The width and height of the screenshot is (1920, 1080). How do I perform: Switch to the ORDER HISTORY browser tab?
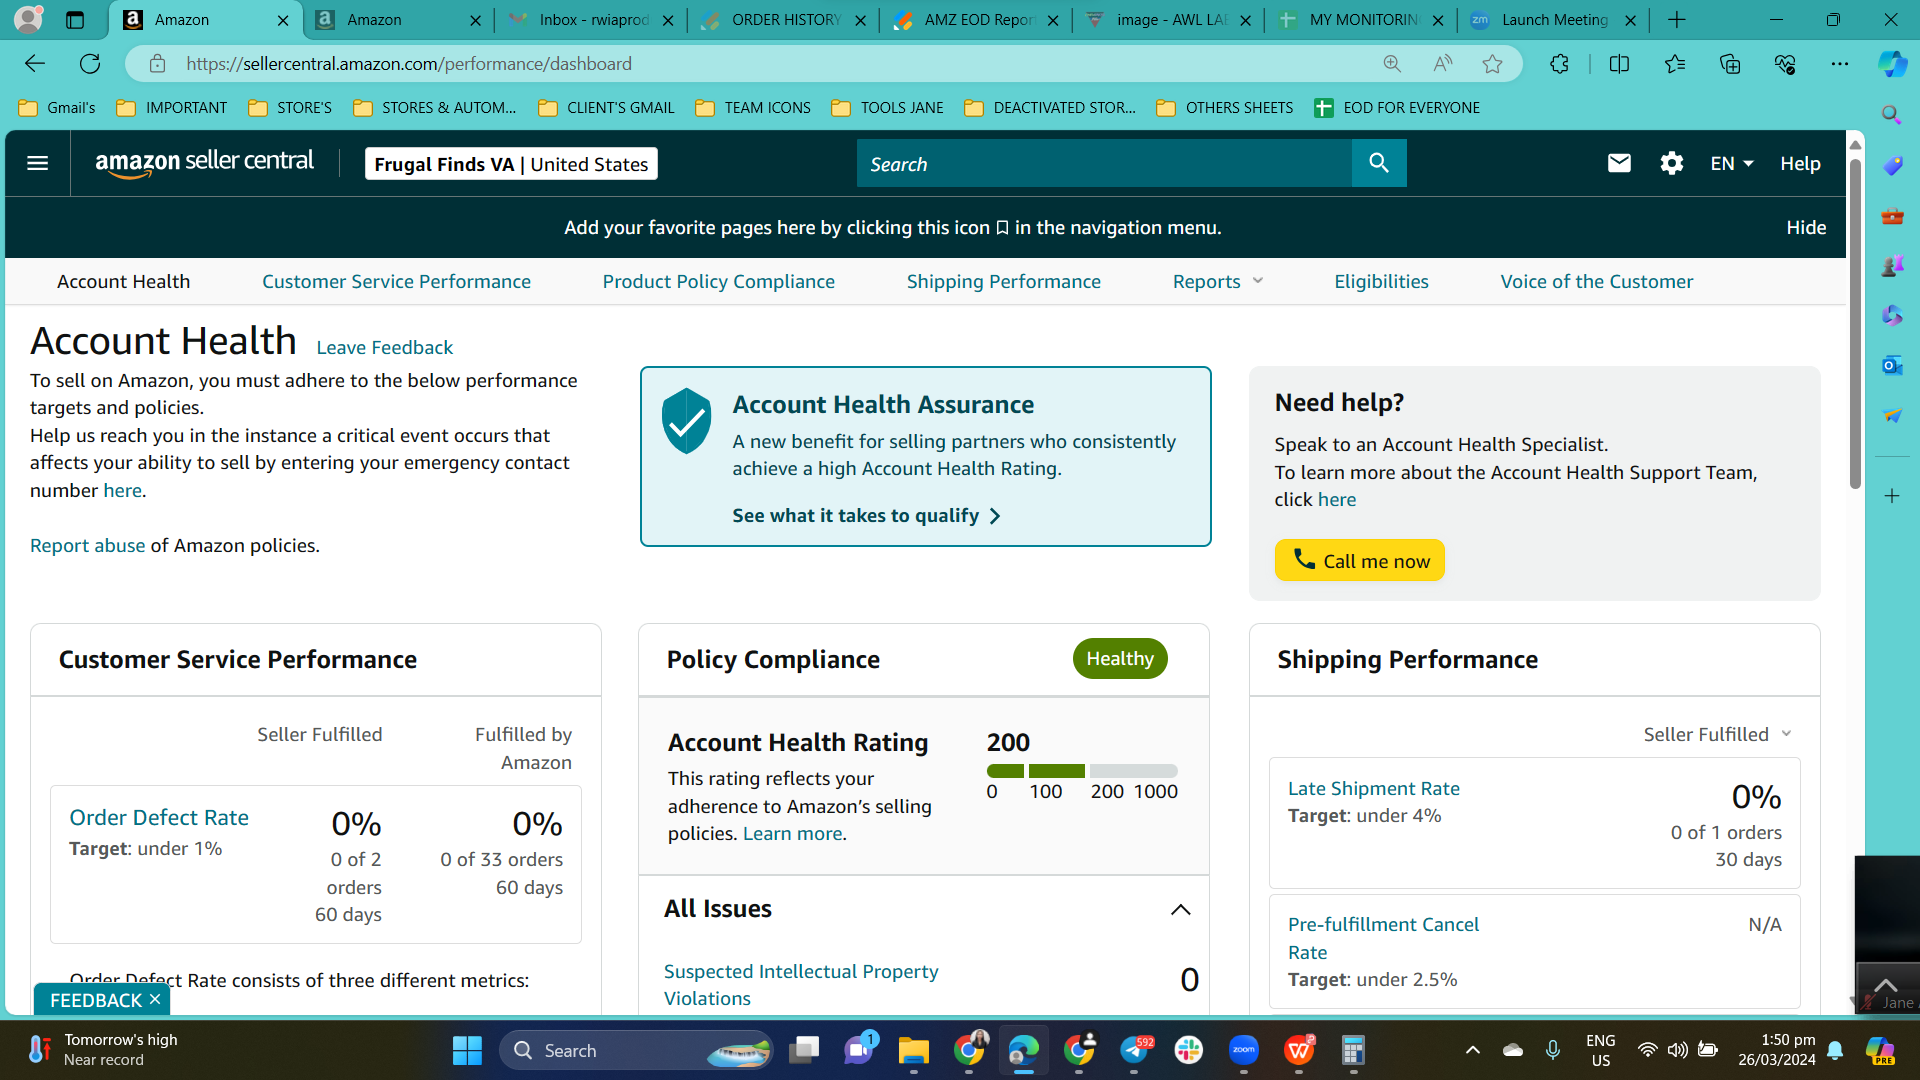click(783, 20)
